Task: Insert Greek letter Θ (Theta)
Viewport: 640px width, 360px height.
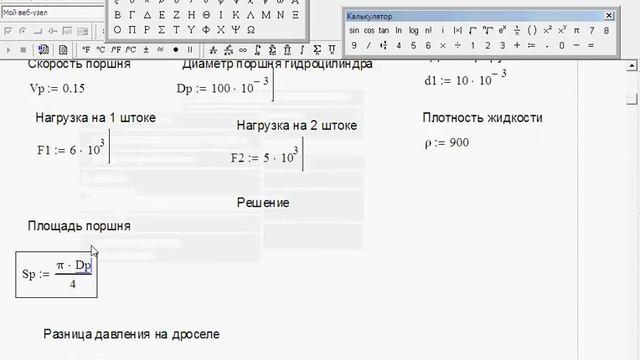Action: click(206, 15)
